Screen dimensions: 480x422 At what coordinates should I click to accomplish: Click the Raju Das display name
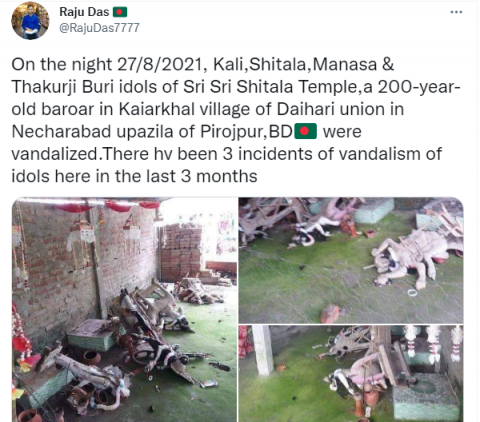pos(84,12)
